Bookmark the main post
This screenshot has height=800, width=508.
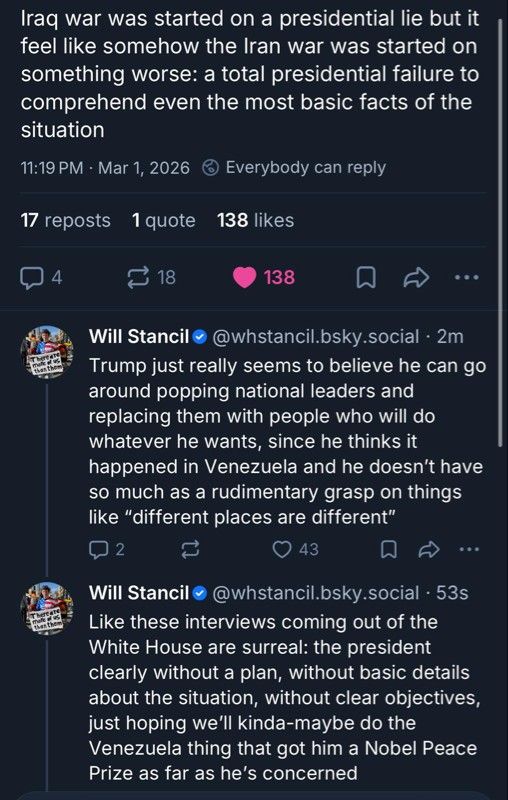tap(365, 278)
